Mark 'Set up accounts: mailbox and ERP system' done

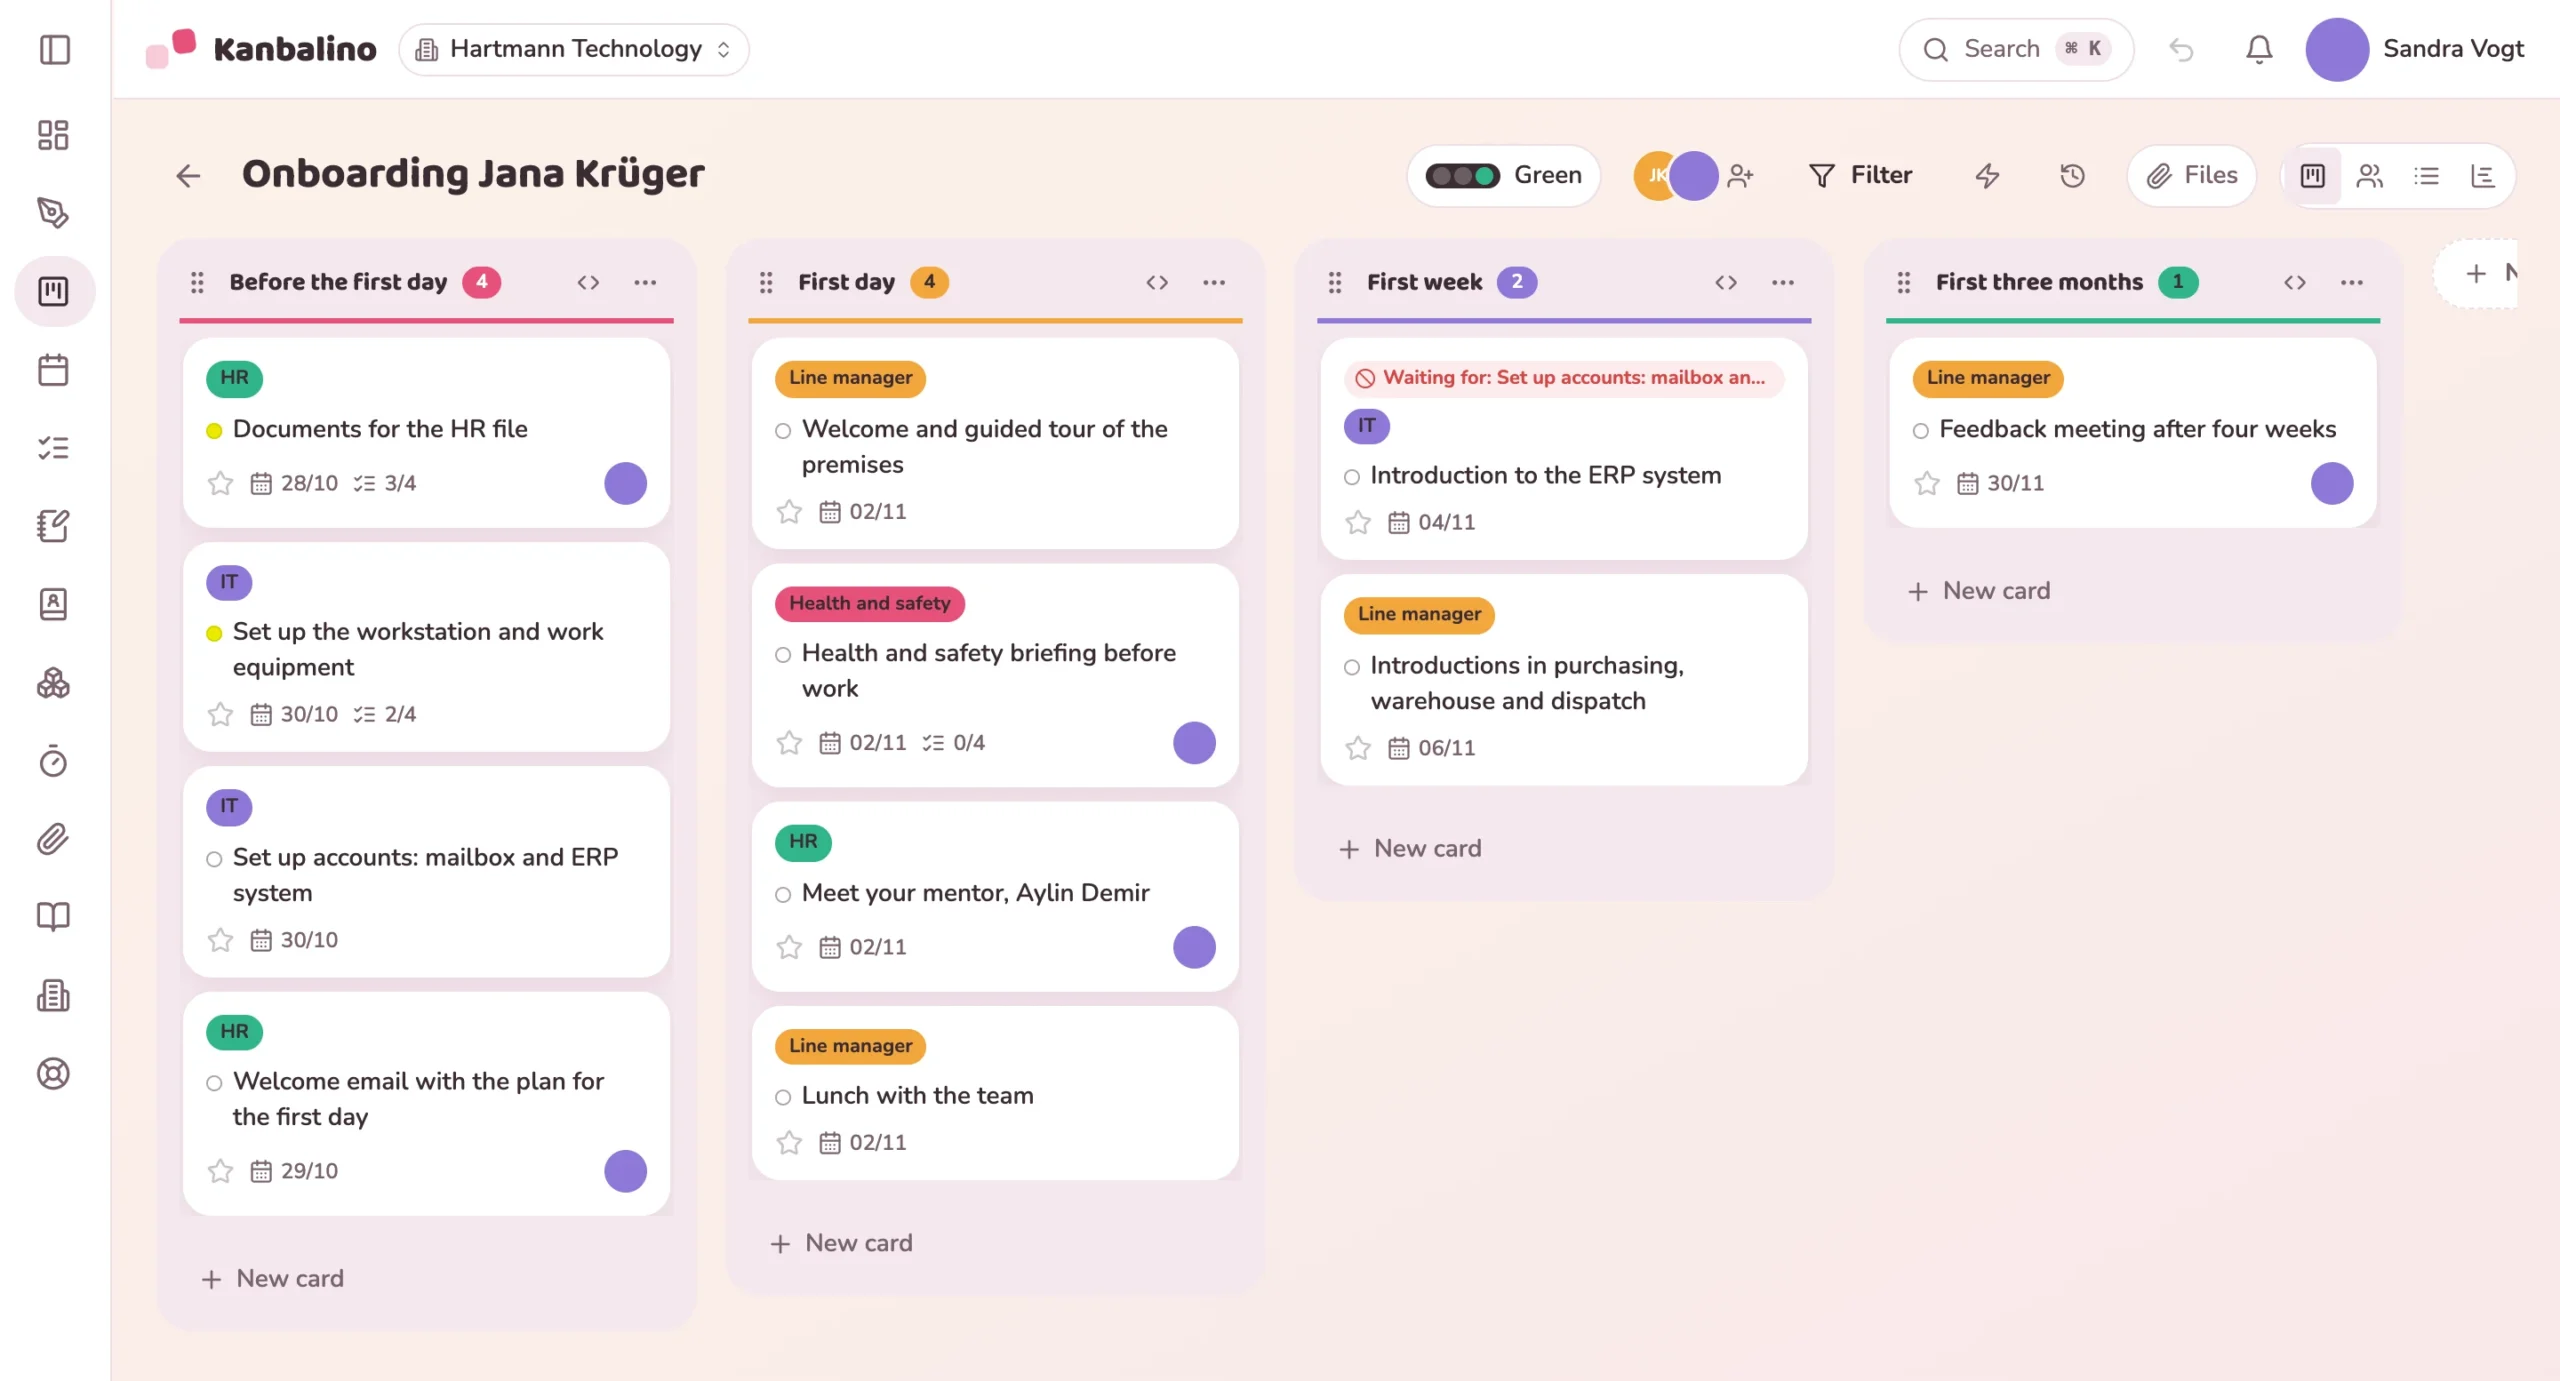click(x=214, y=859)
